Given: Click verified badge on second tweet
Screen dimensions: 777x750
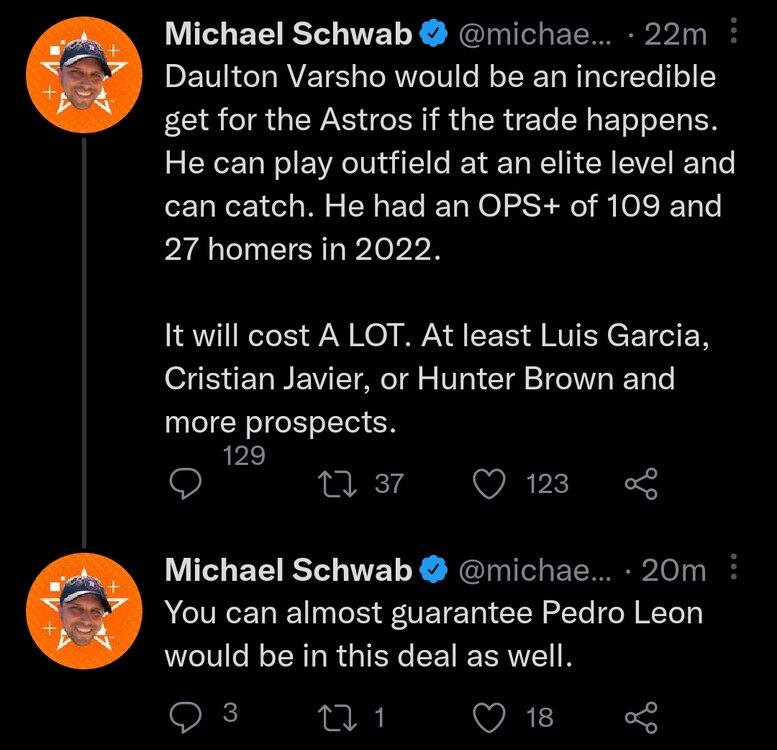Looking at the screenshot, I should 432,570.
